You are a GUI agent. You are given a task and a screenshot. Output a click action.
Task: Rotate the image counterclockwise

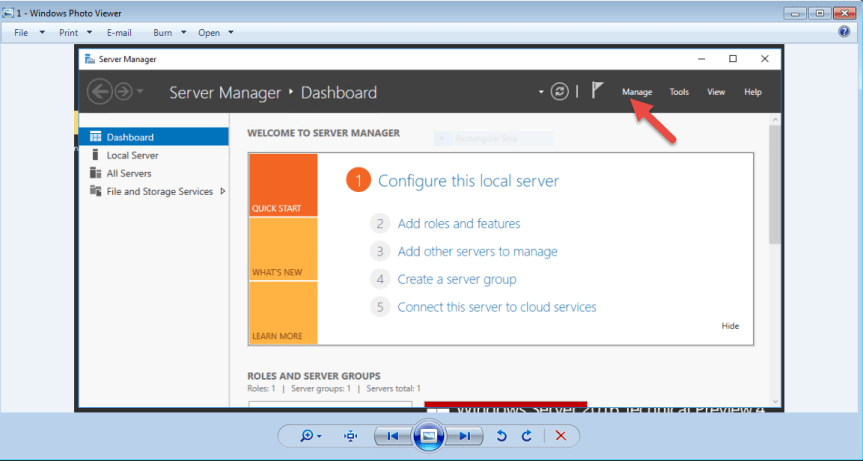(x=502, y=436)
